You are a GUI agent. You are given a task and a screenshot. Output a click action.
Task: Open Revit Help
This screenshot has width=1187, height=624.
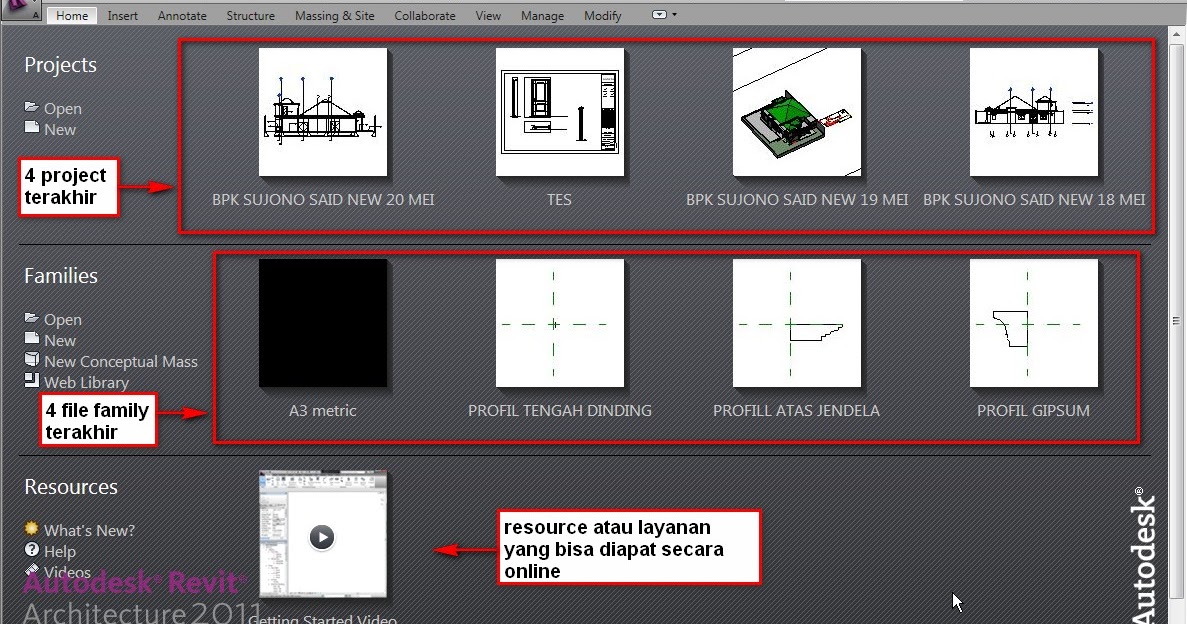click(59, 551)
